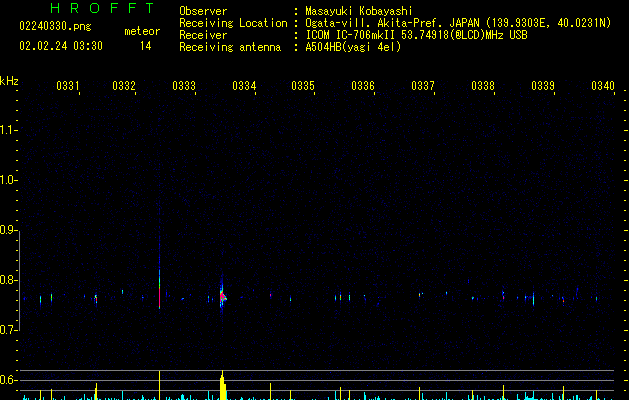Image resolution: width=629 pixels, height=400 pixels.
Task: Click the 1.1 frequency axis label
Action: tap(8, 130)
